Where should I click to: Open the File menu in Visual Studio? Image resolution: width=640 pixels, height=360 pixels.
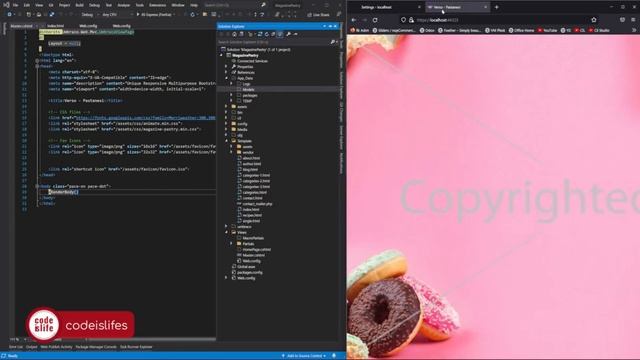(15, 5)
